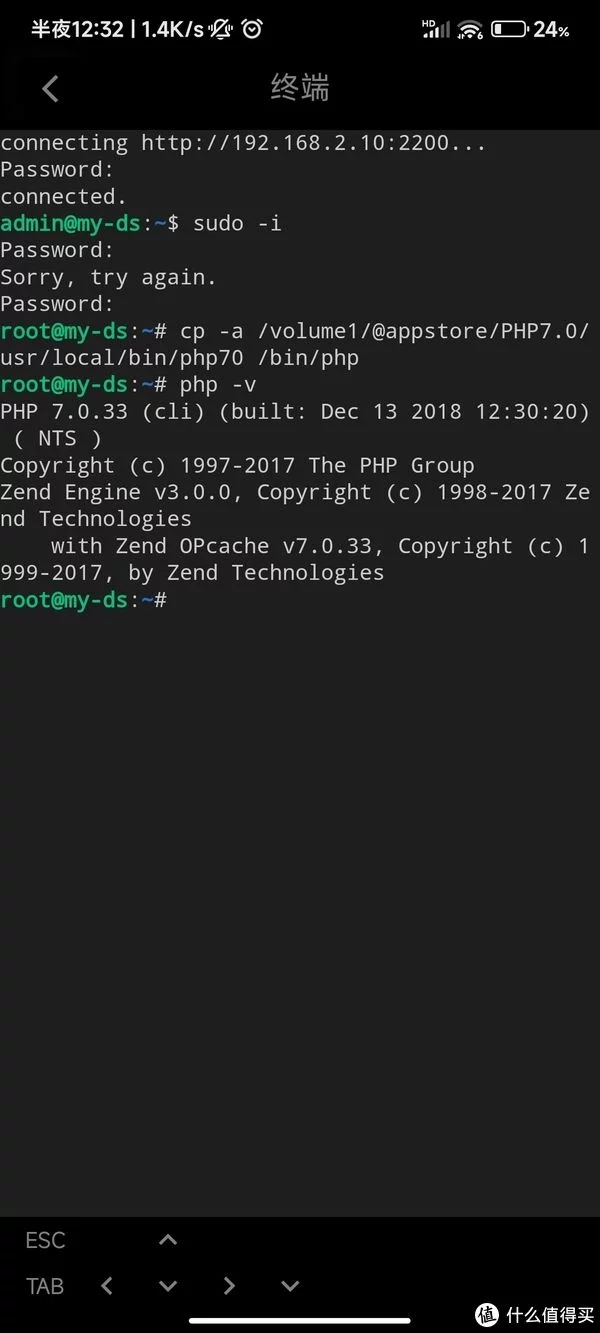This screenshot has height=1333, width=600.
Task: Tap the sudo -i command line
Action: (x=141, y=223)
